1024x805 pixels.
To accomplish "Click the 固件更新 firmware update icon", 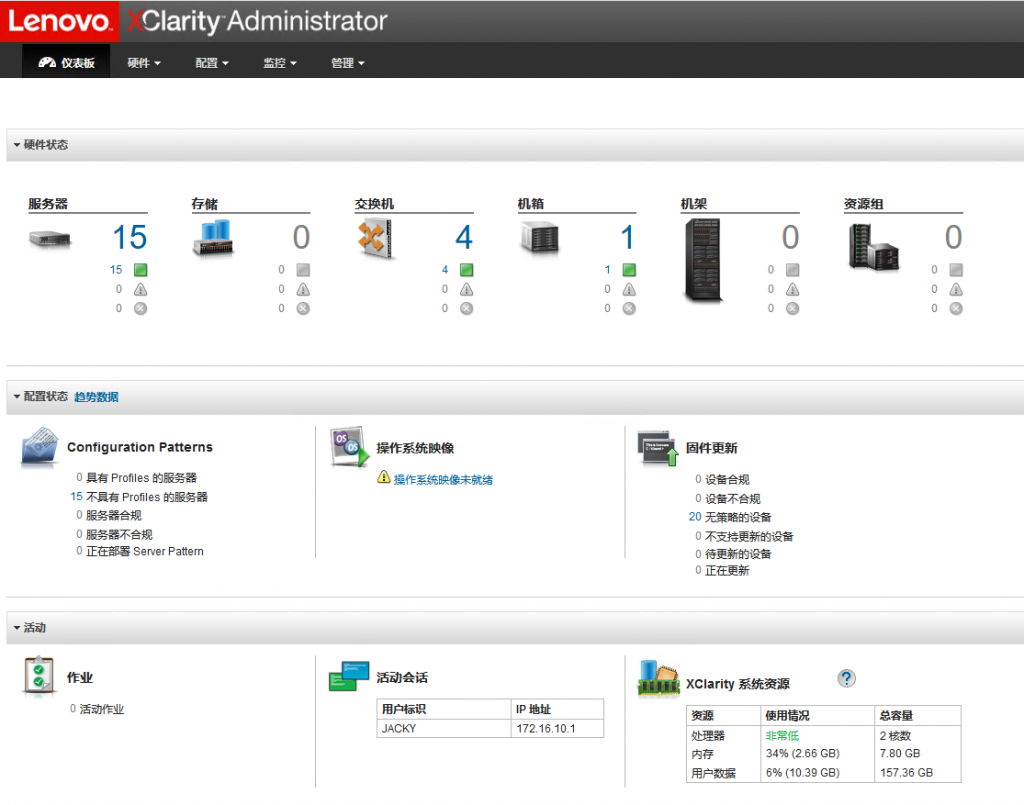I will pyautogui.click(x=658, y=448).
